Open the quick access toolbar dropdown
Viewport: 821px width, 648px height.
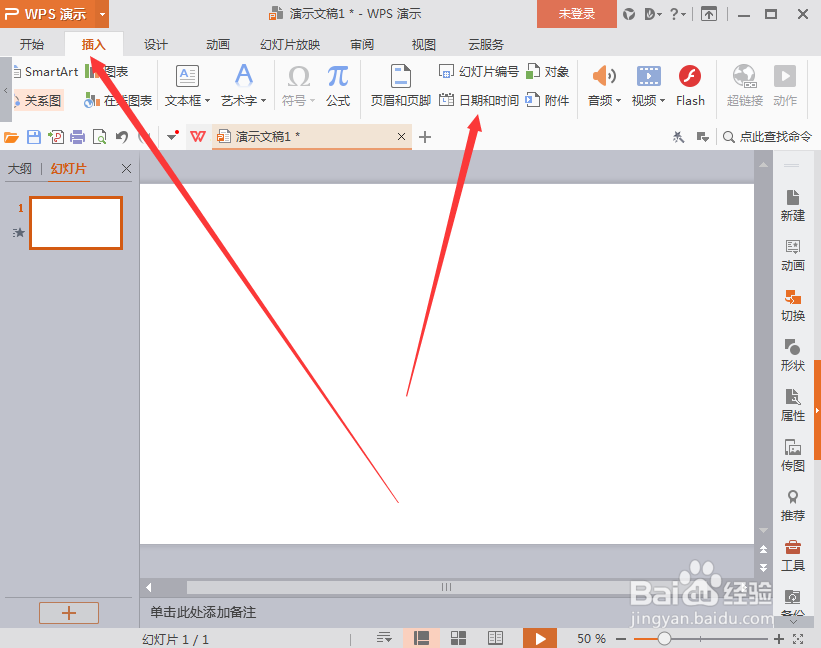(173, 137)
